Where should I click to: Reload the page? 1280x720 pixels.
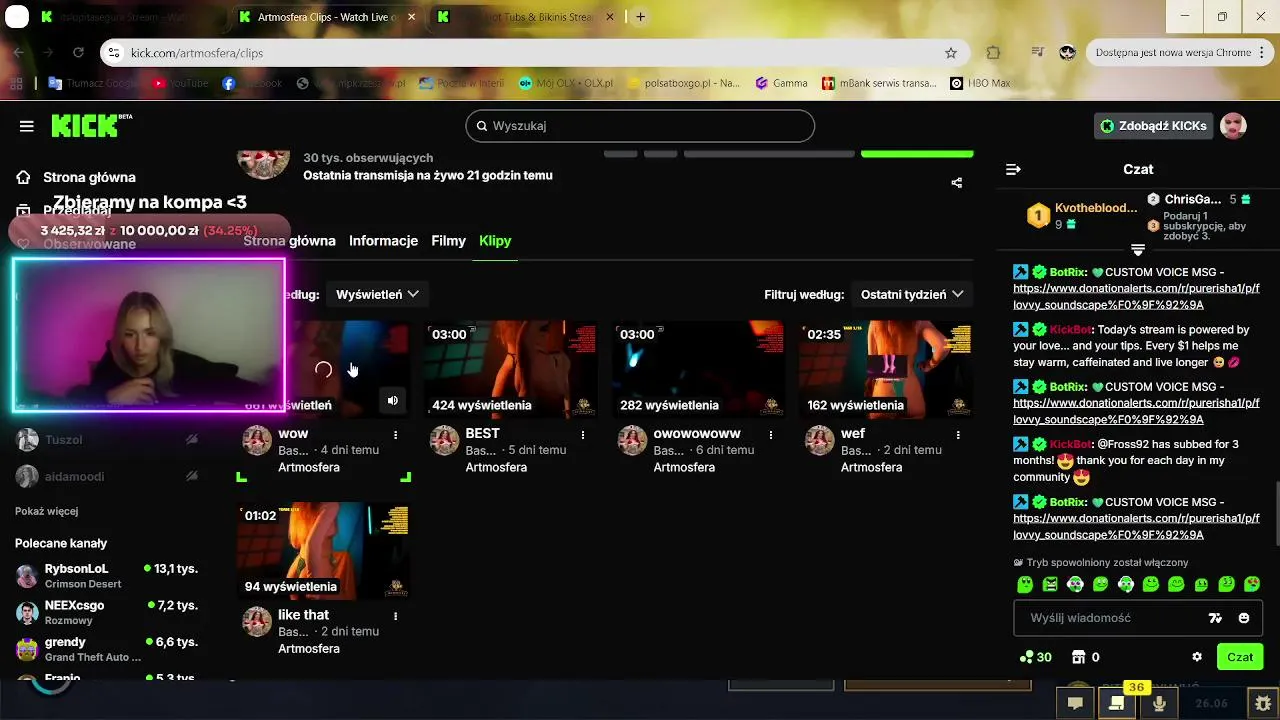[x=78, y=53]
